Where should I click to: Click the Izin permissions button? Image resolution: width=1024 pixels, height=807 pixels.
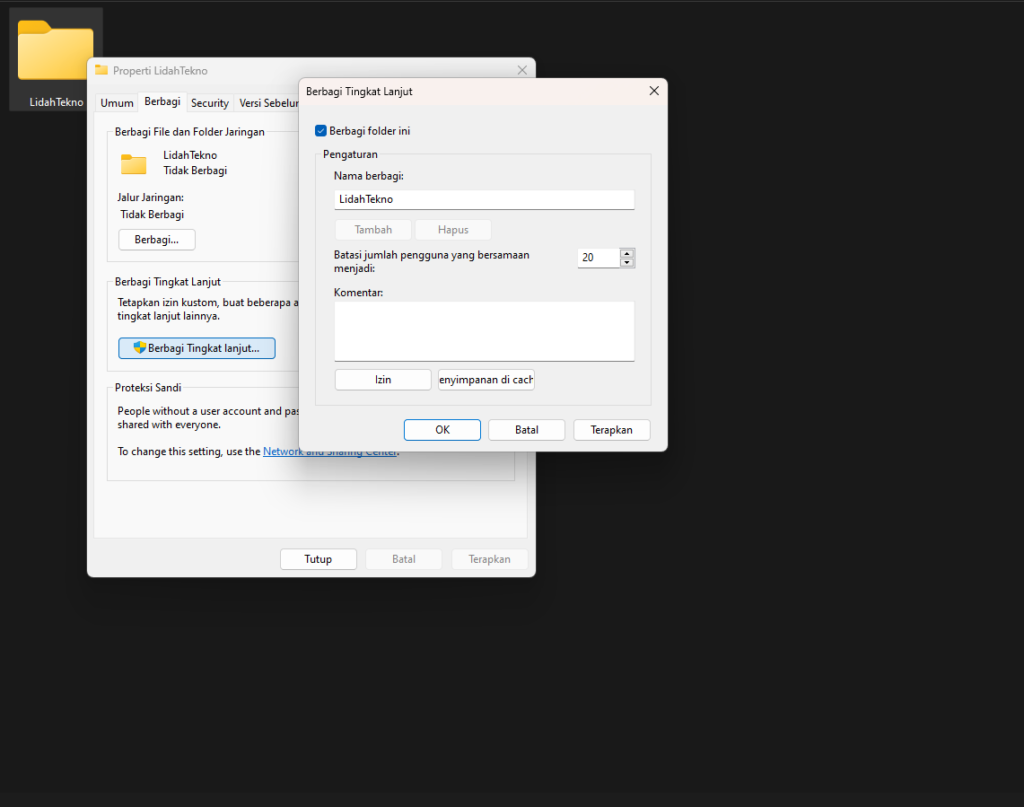coord(383,379)
